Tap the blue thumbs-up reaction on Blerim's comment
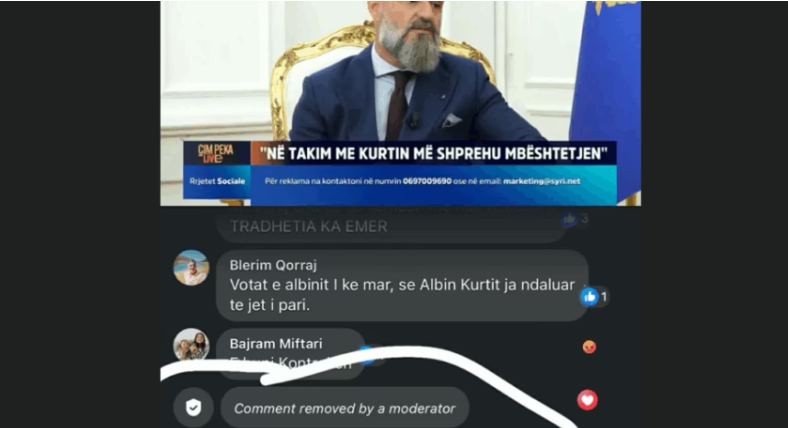 [589, 297]
